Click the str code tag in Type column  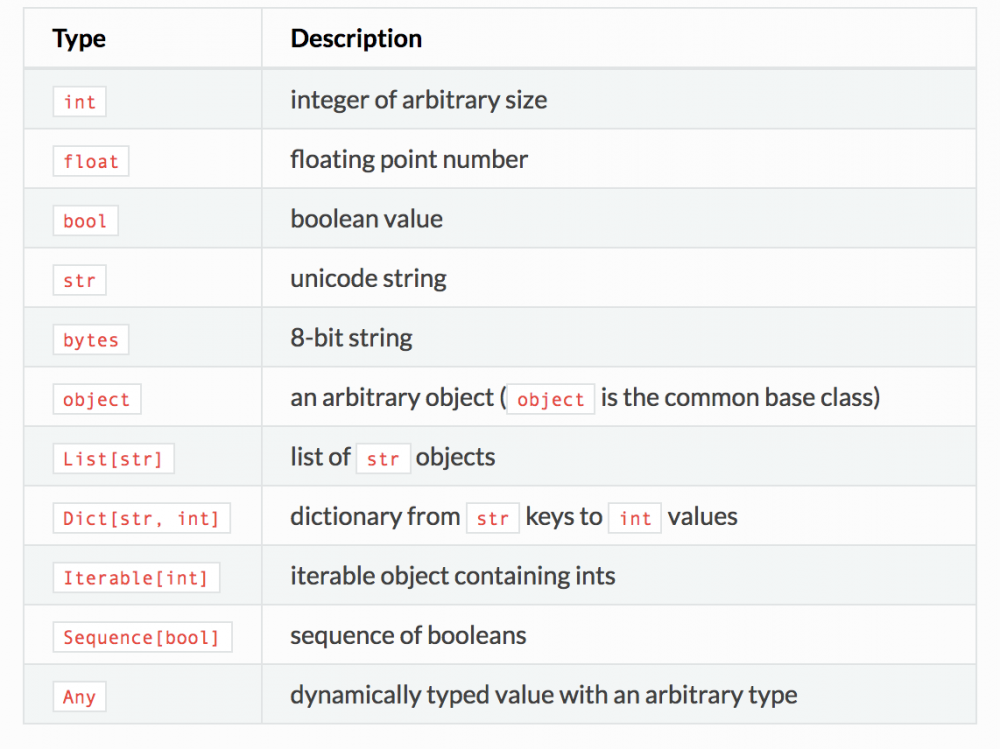[79, 281]
